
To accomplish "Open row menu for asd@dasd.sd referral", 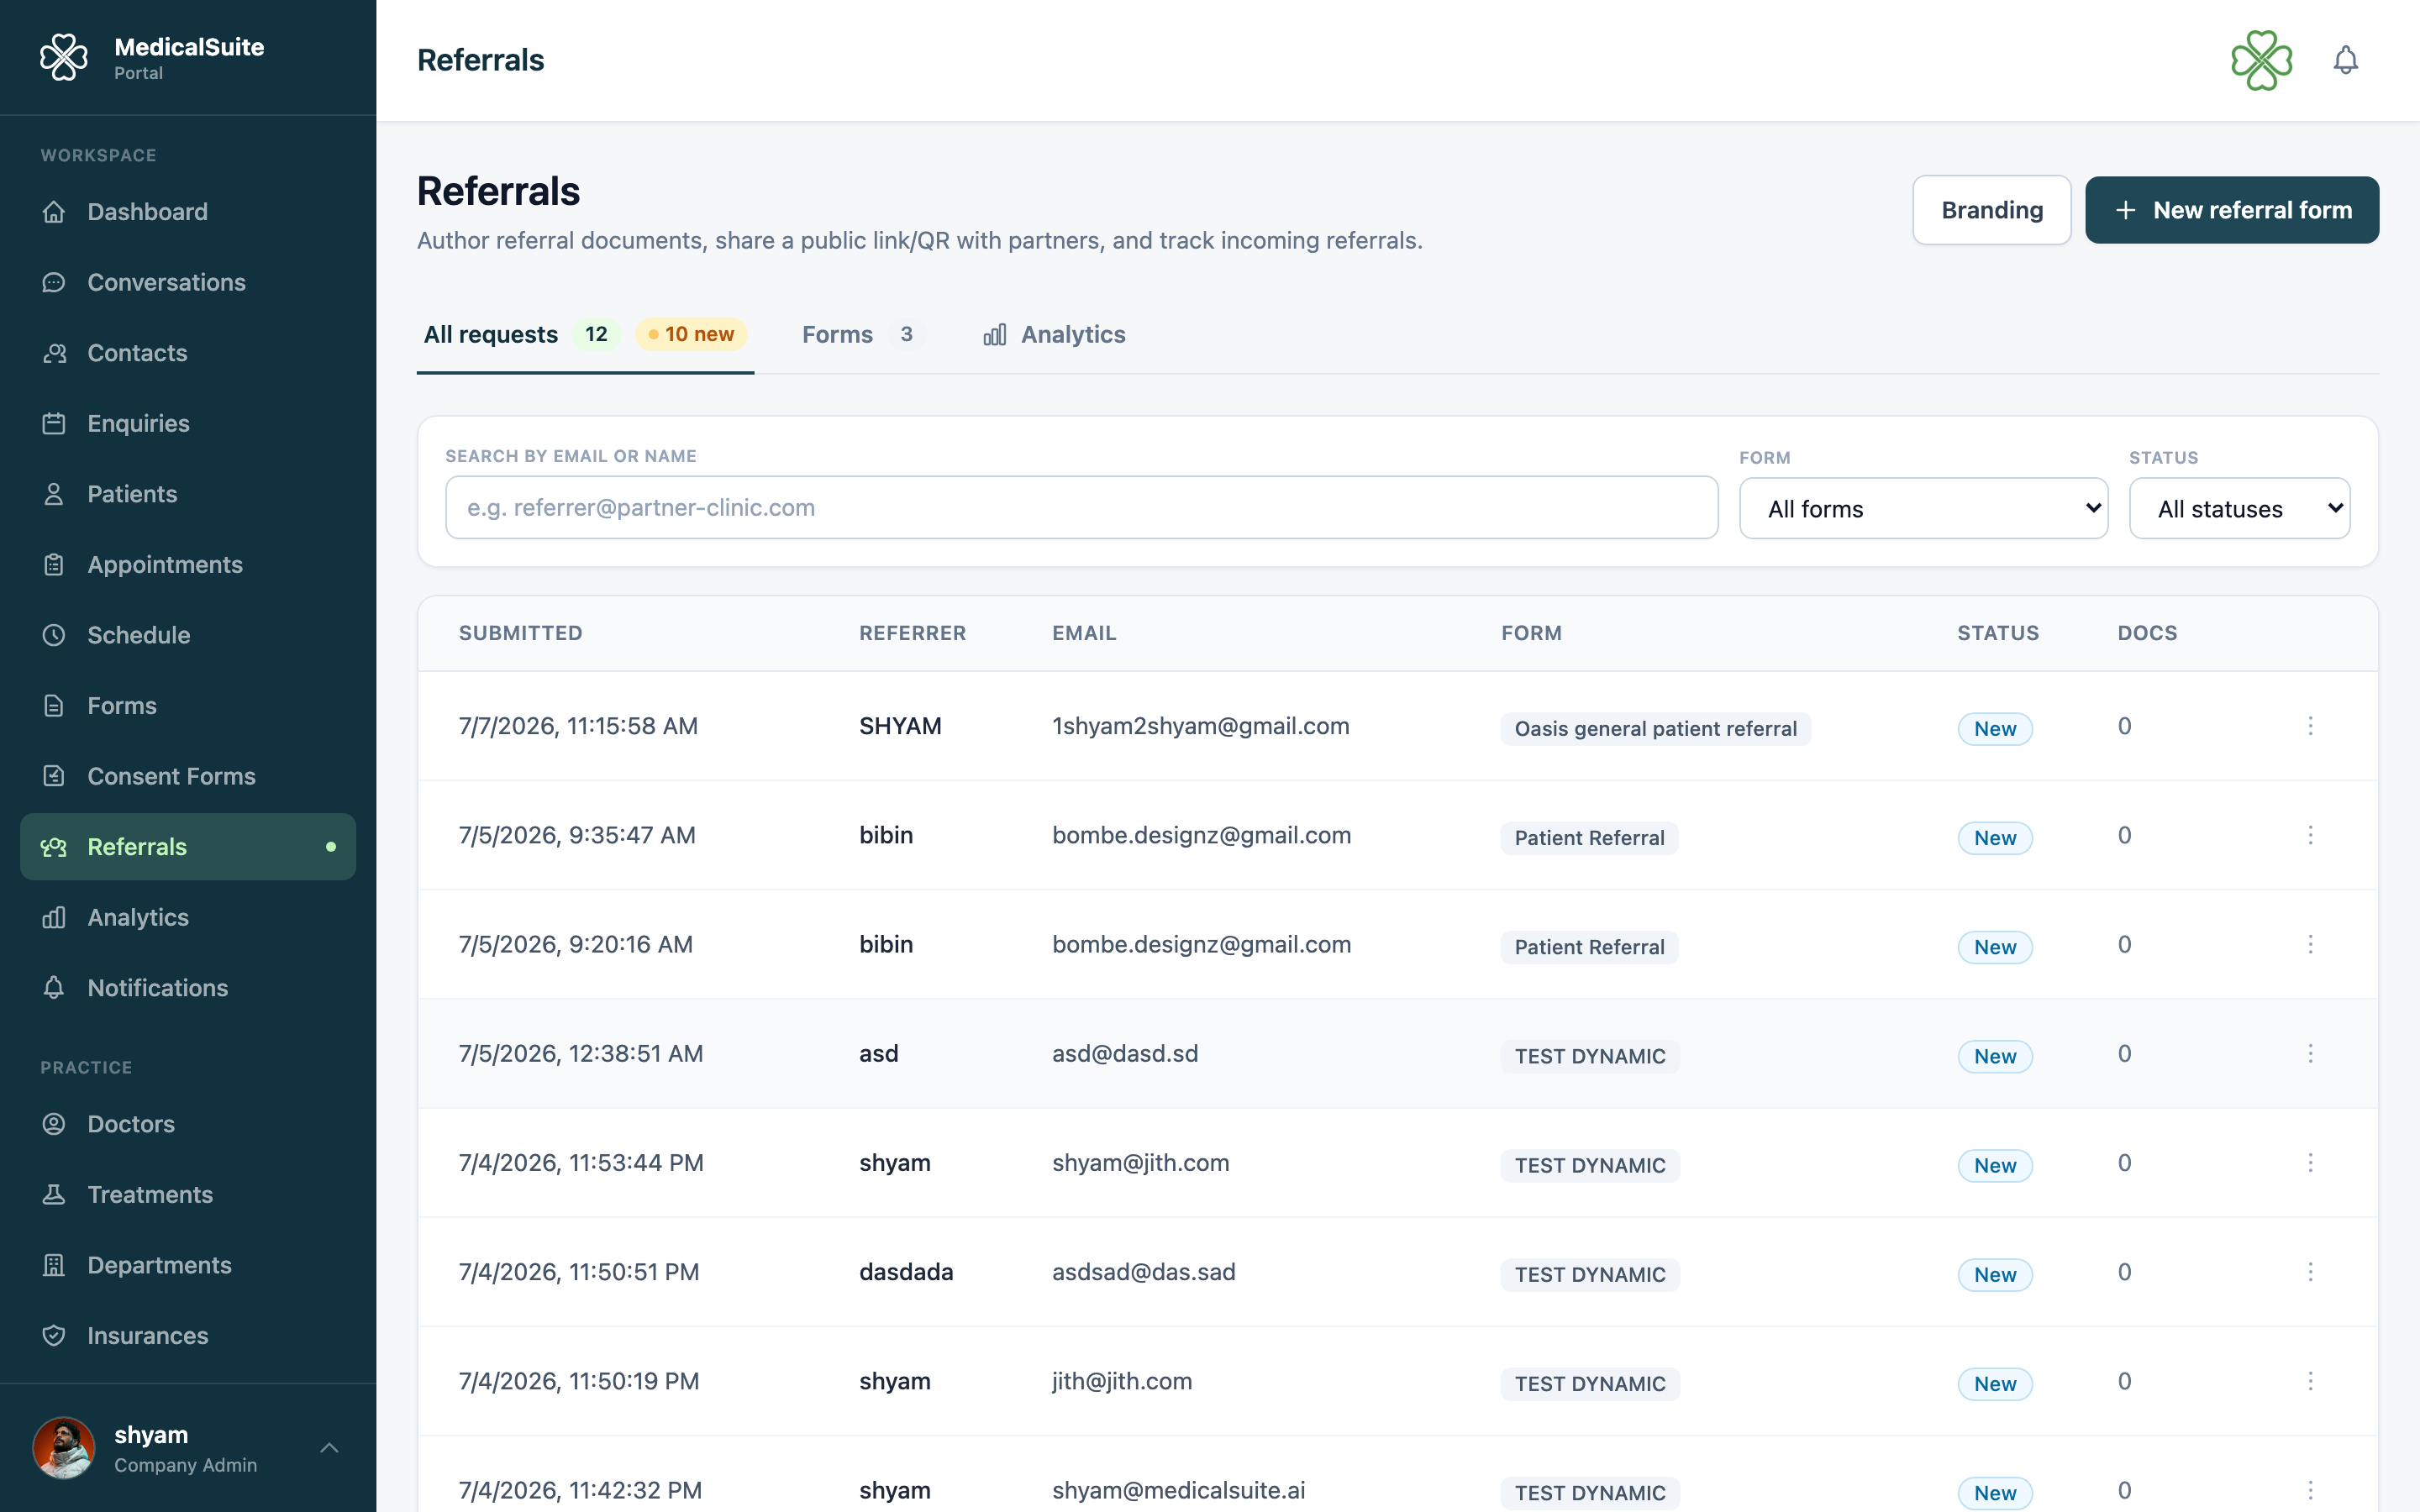I will [2310, 1053].
